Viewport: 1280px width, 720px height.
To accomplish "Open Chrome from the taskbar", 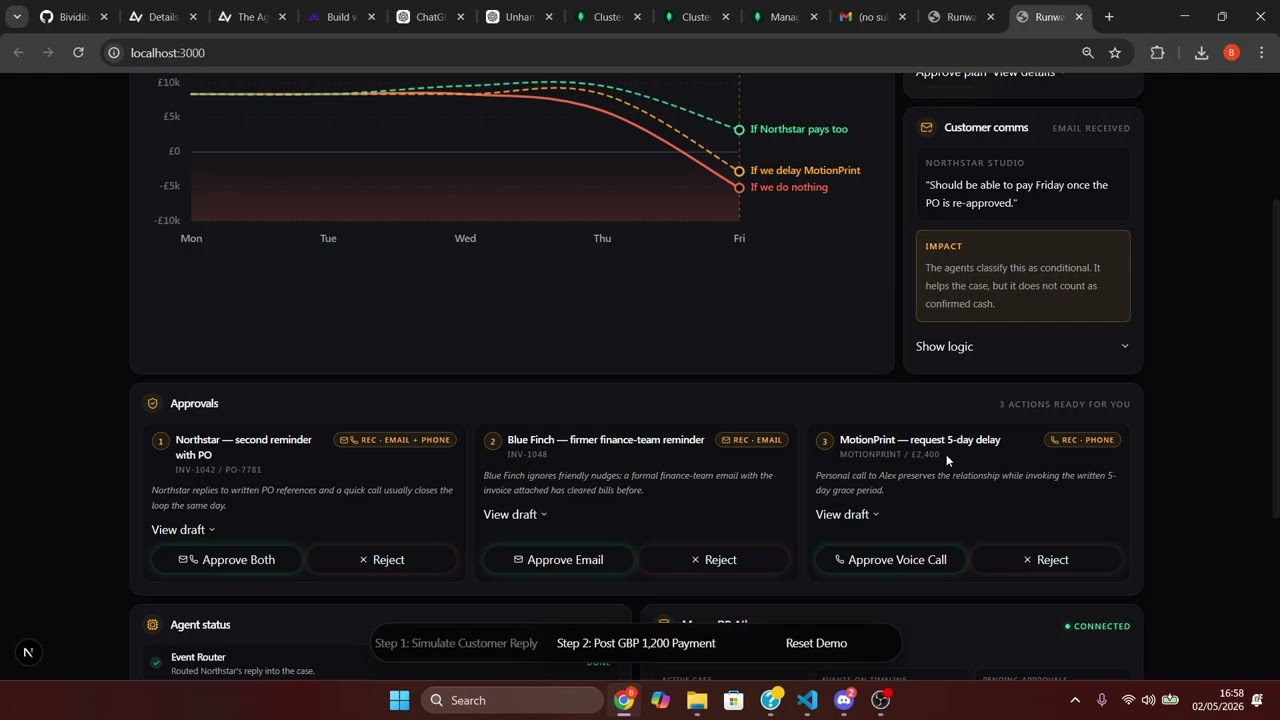I will tap(624, 700).
